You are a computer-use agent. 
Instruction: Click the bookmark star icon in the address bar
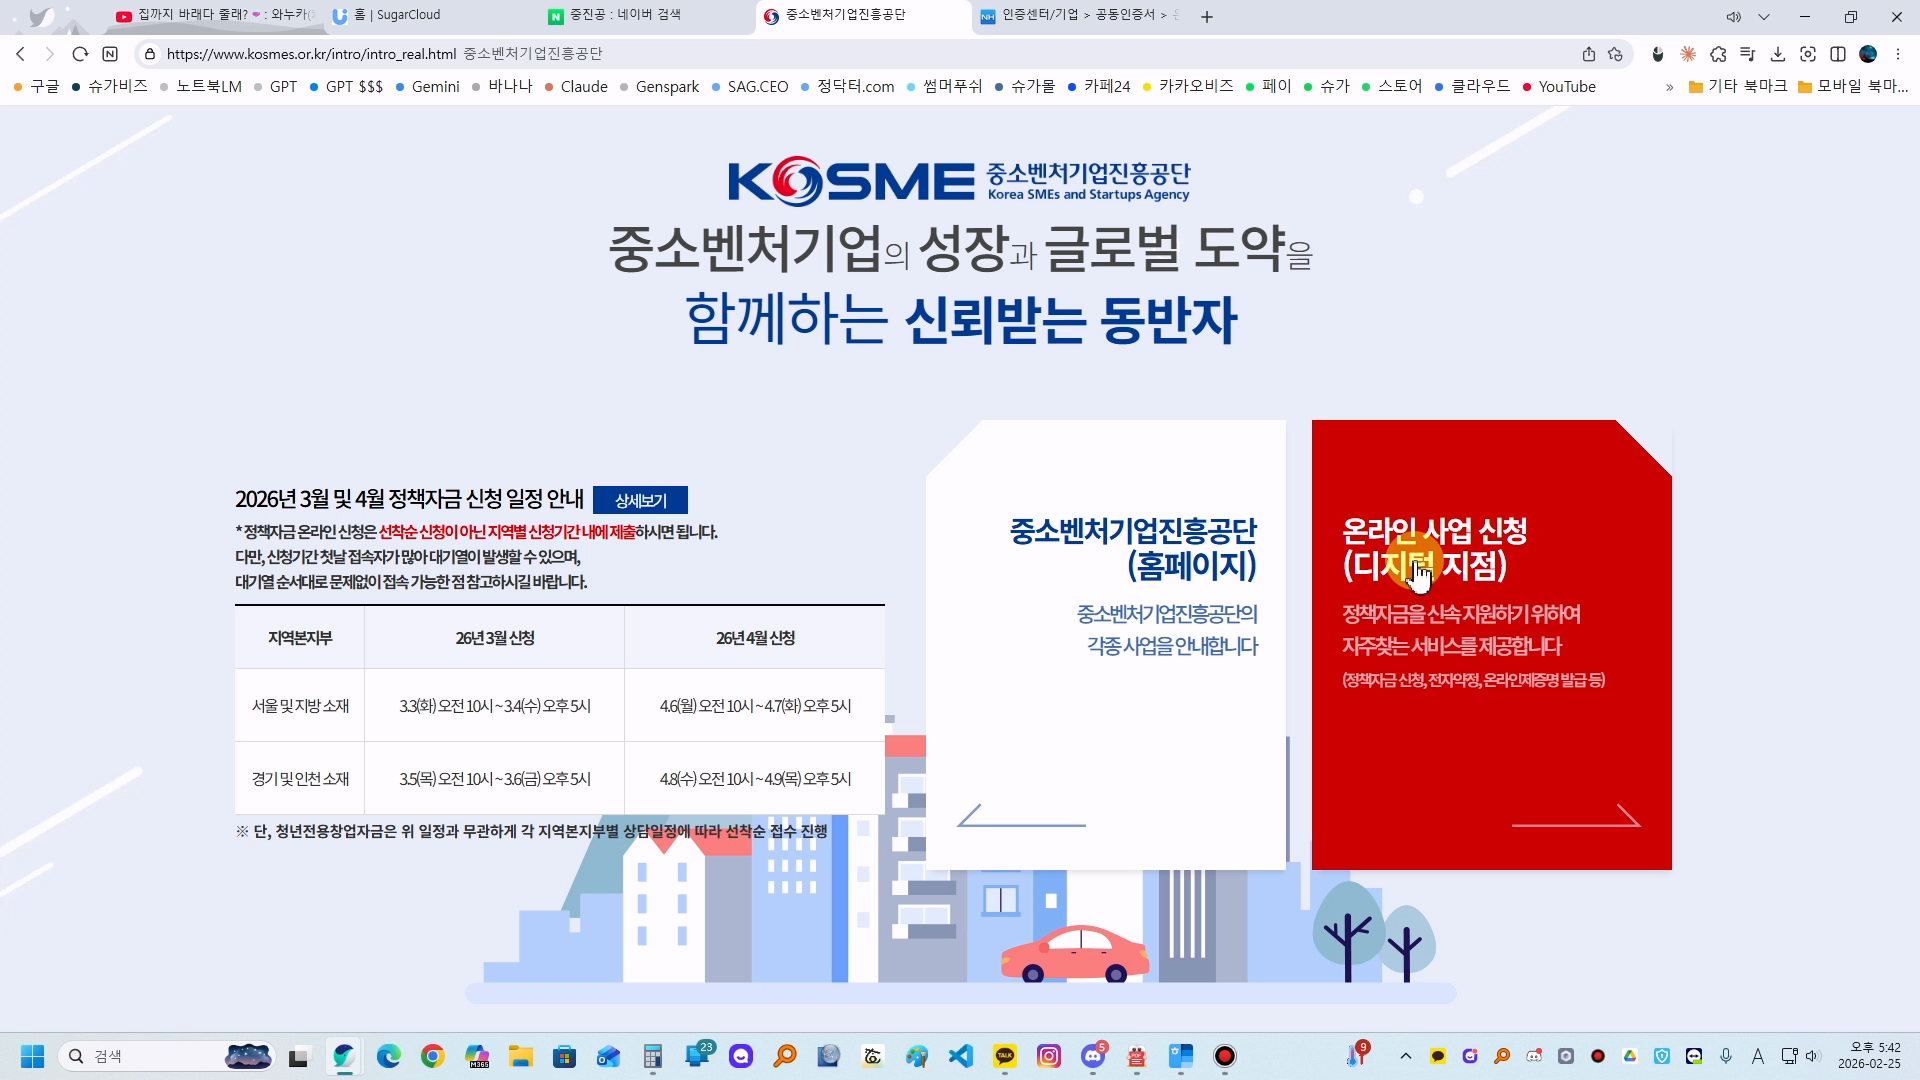coord(1615,54)
